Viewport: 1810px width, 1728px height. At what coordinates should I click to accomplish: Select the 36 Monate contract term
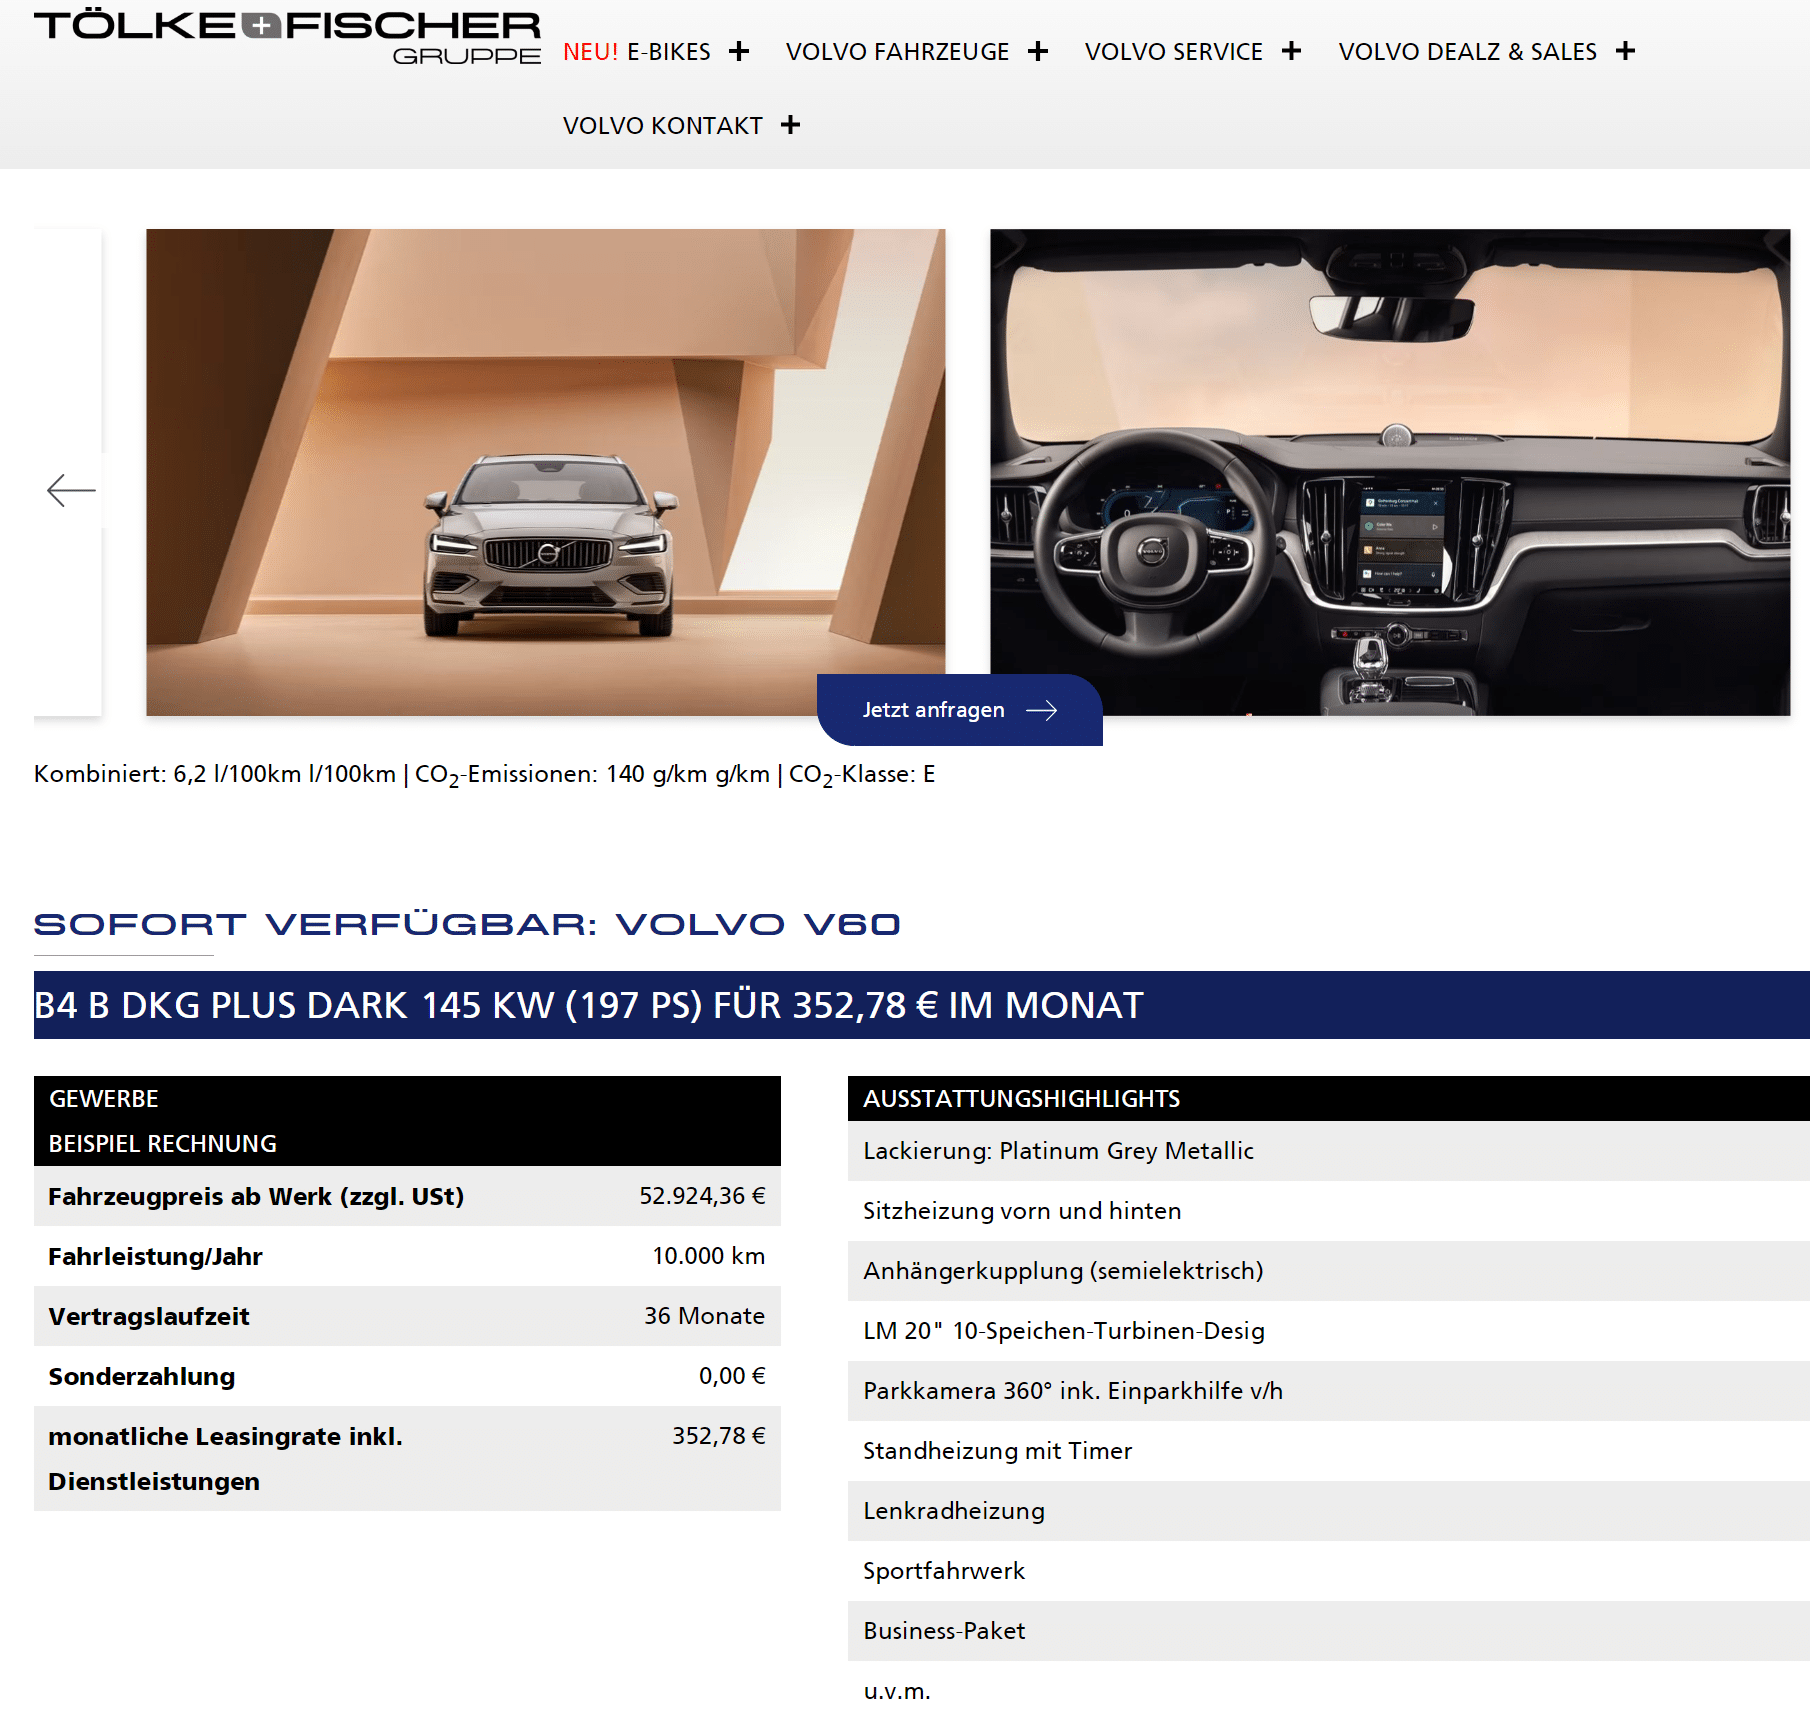[705, 1316]
